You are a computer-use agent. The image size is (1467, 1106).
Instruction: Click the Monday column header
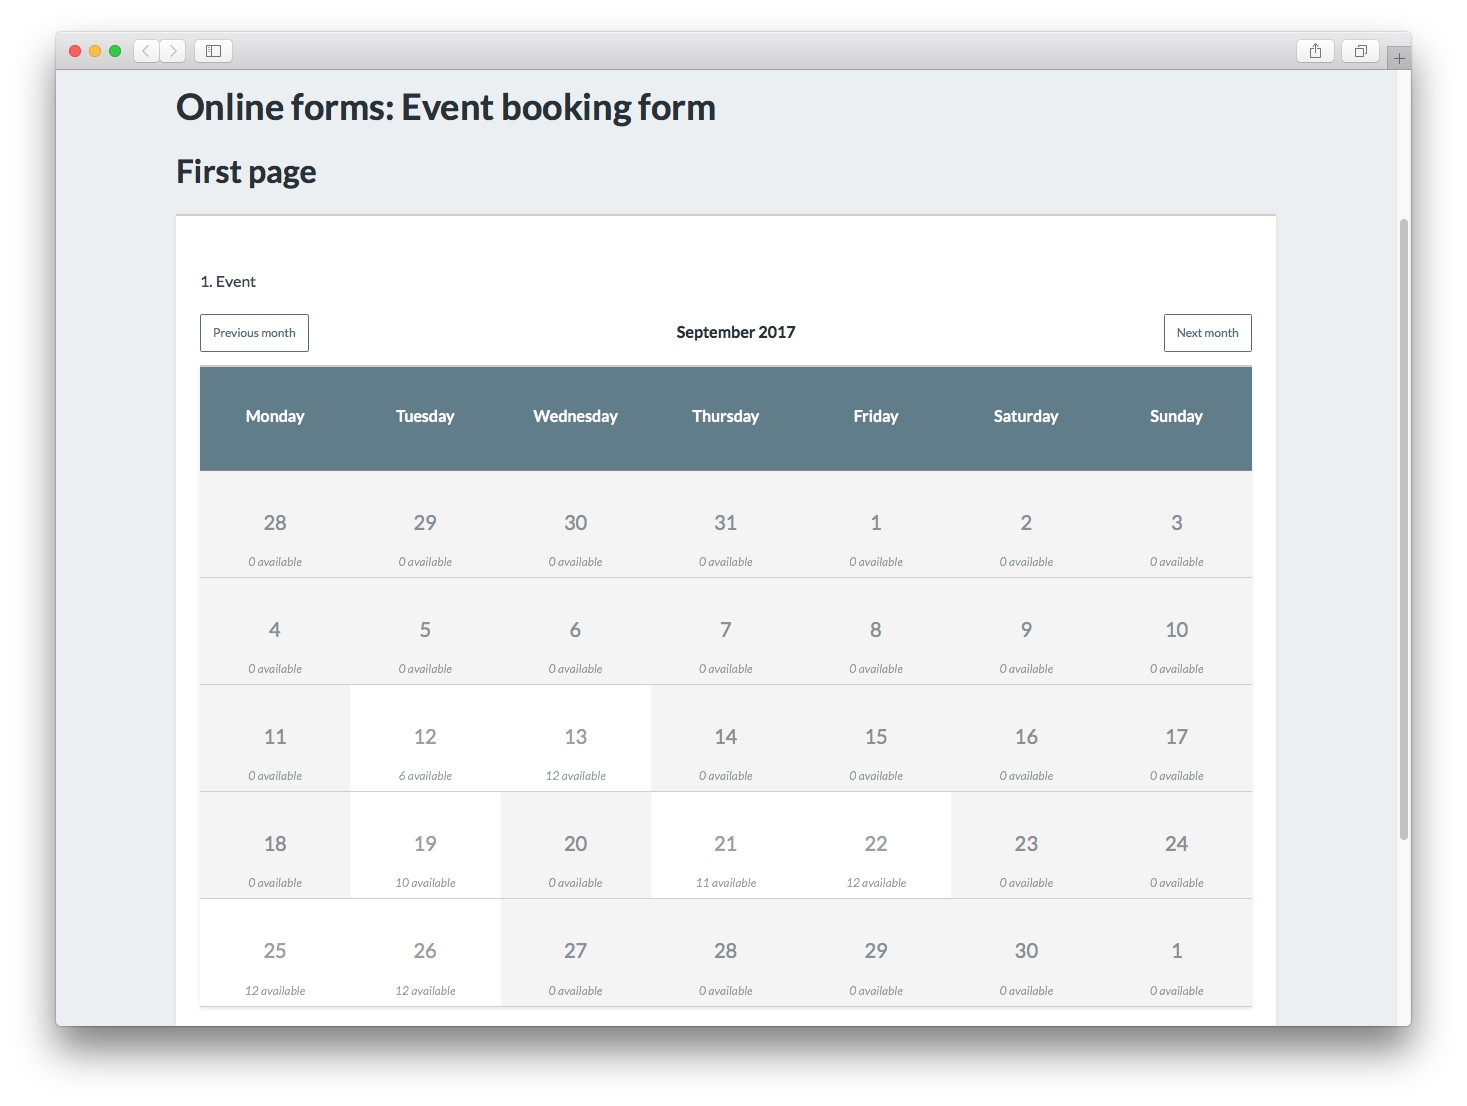pyautogui.click(x=275, y=417)
